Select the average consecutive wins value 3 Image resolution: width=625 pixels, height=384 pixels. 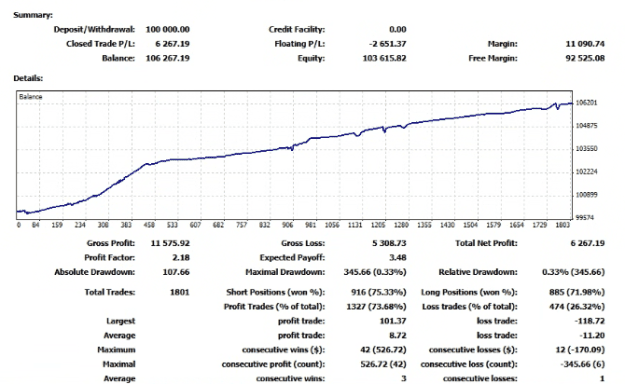coord(403,378)
